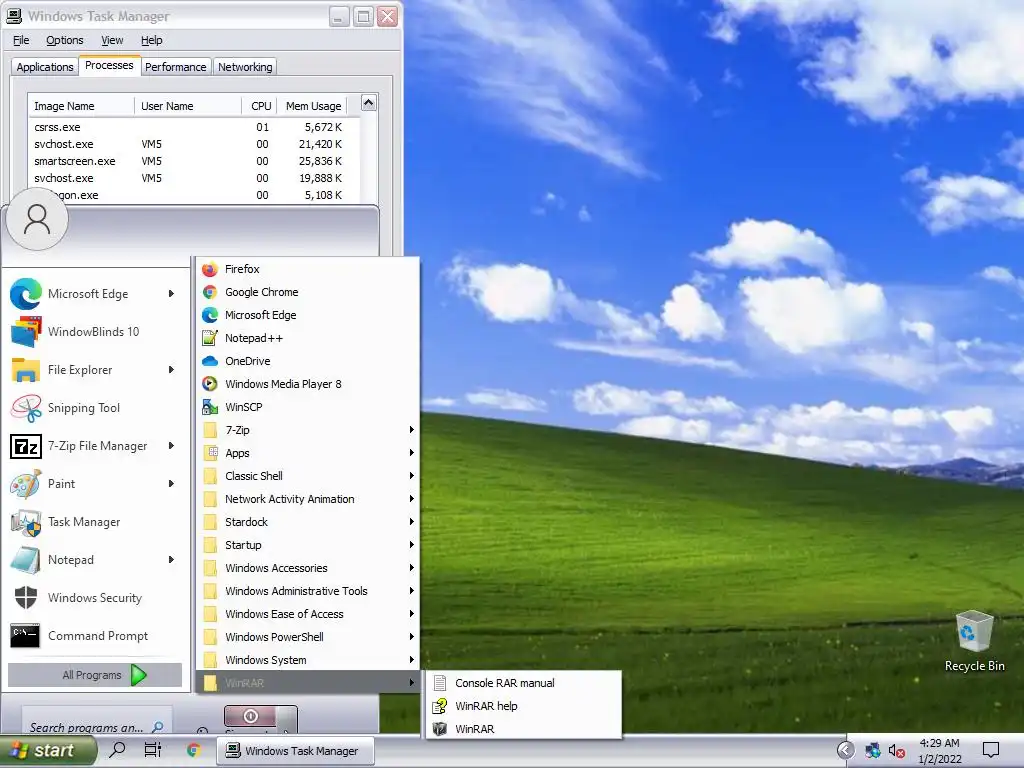The width and height of the screenshot is (1024, 768).
Task: Click the taskbar search magnifier icon
Action: pos(118,750)
